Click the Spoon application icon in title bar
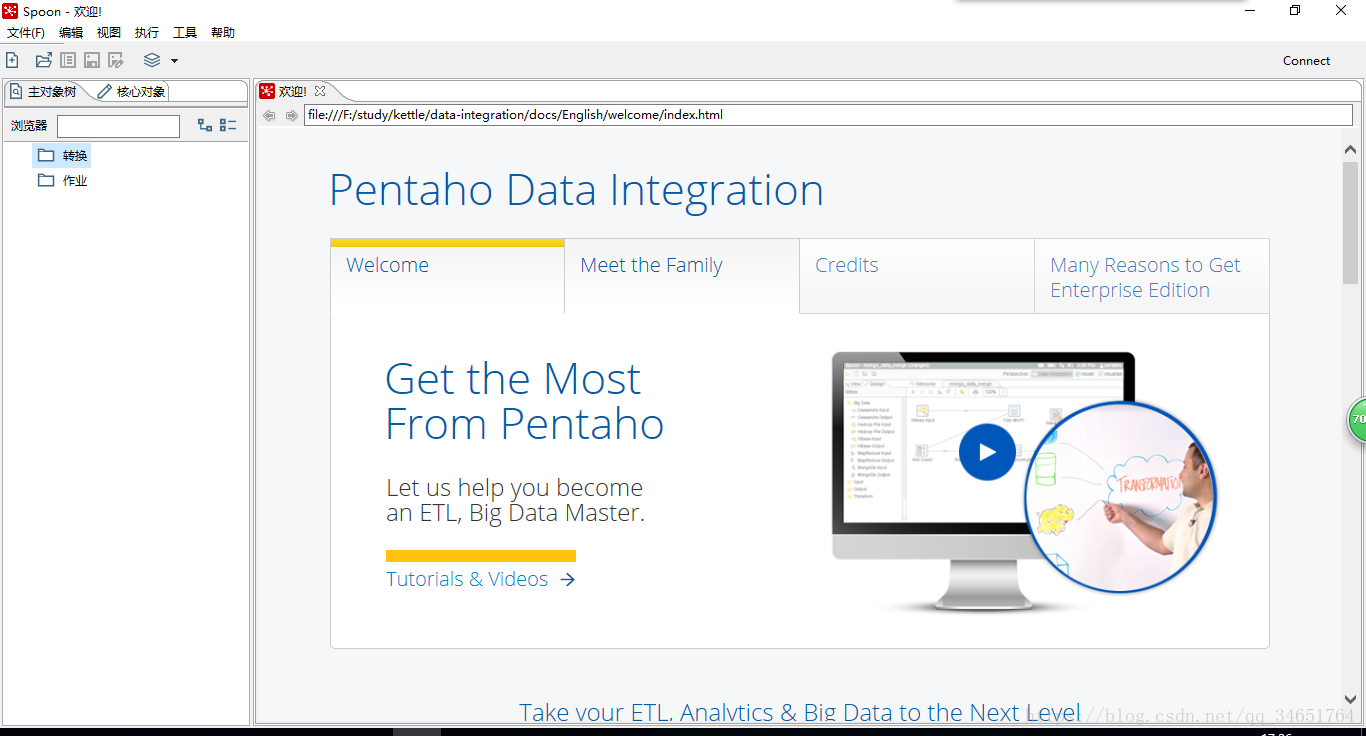 10,11
